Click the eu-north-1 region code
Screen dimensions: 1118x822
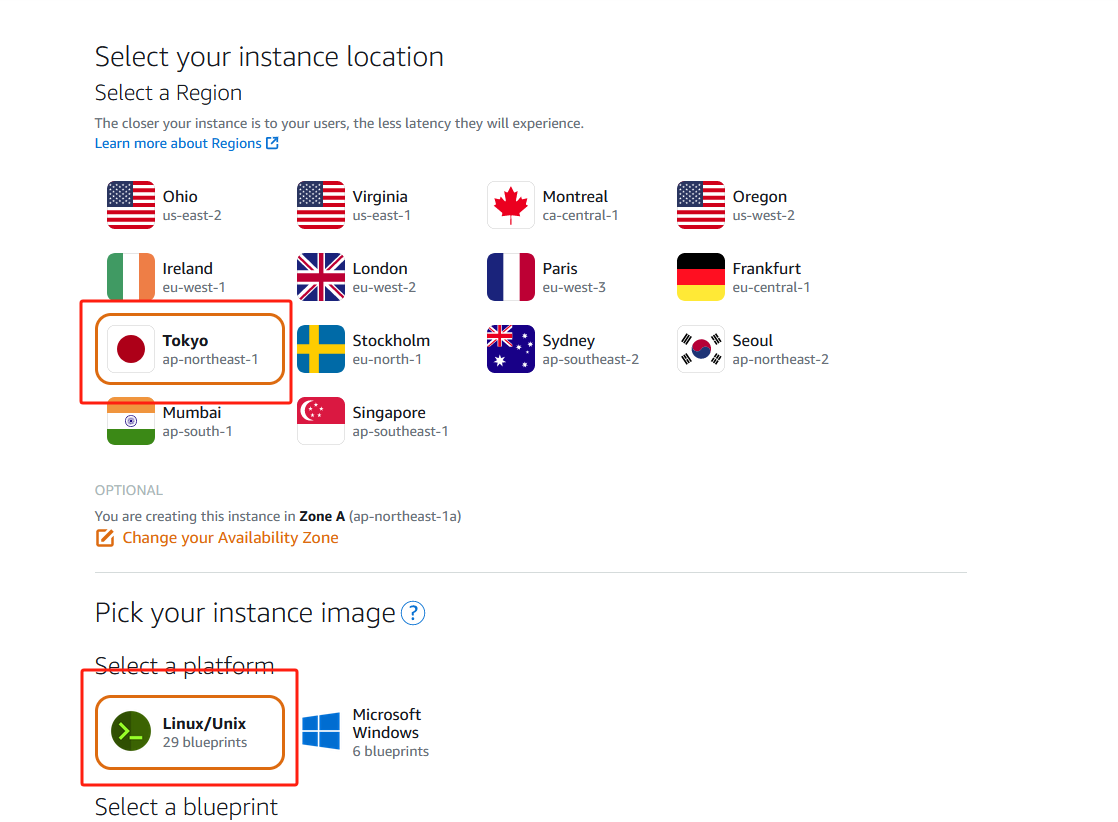(x=387, y=359)
